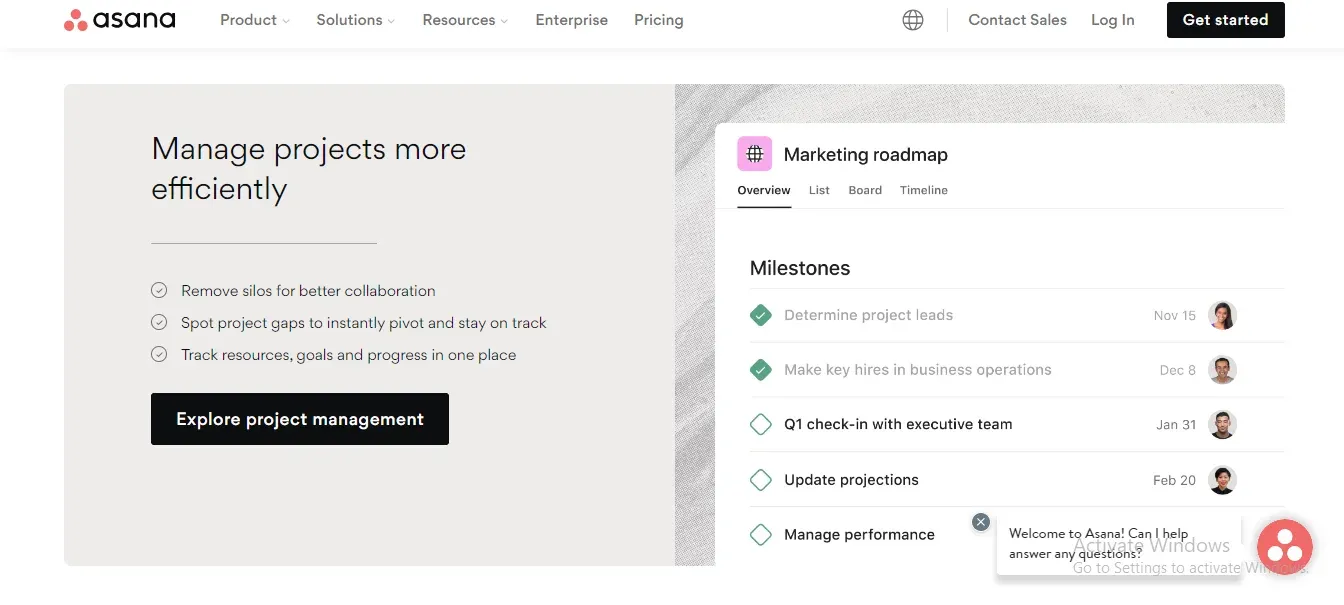This screenshot has height=605, width=1344.
Task: Mark Update projections milestone complete
Action: (761, 480)
